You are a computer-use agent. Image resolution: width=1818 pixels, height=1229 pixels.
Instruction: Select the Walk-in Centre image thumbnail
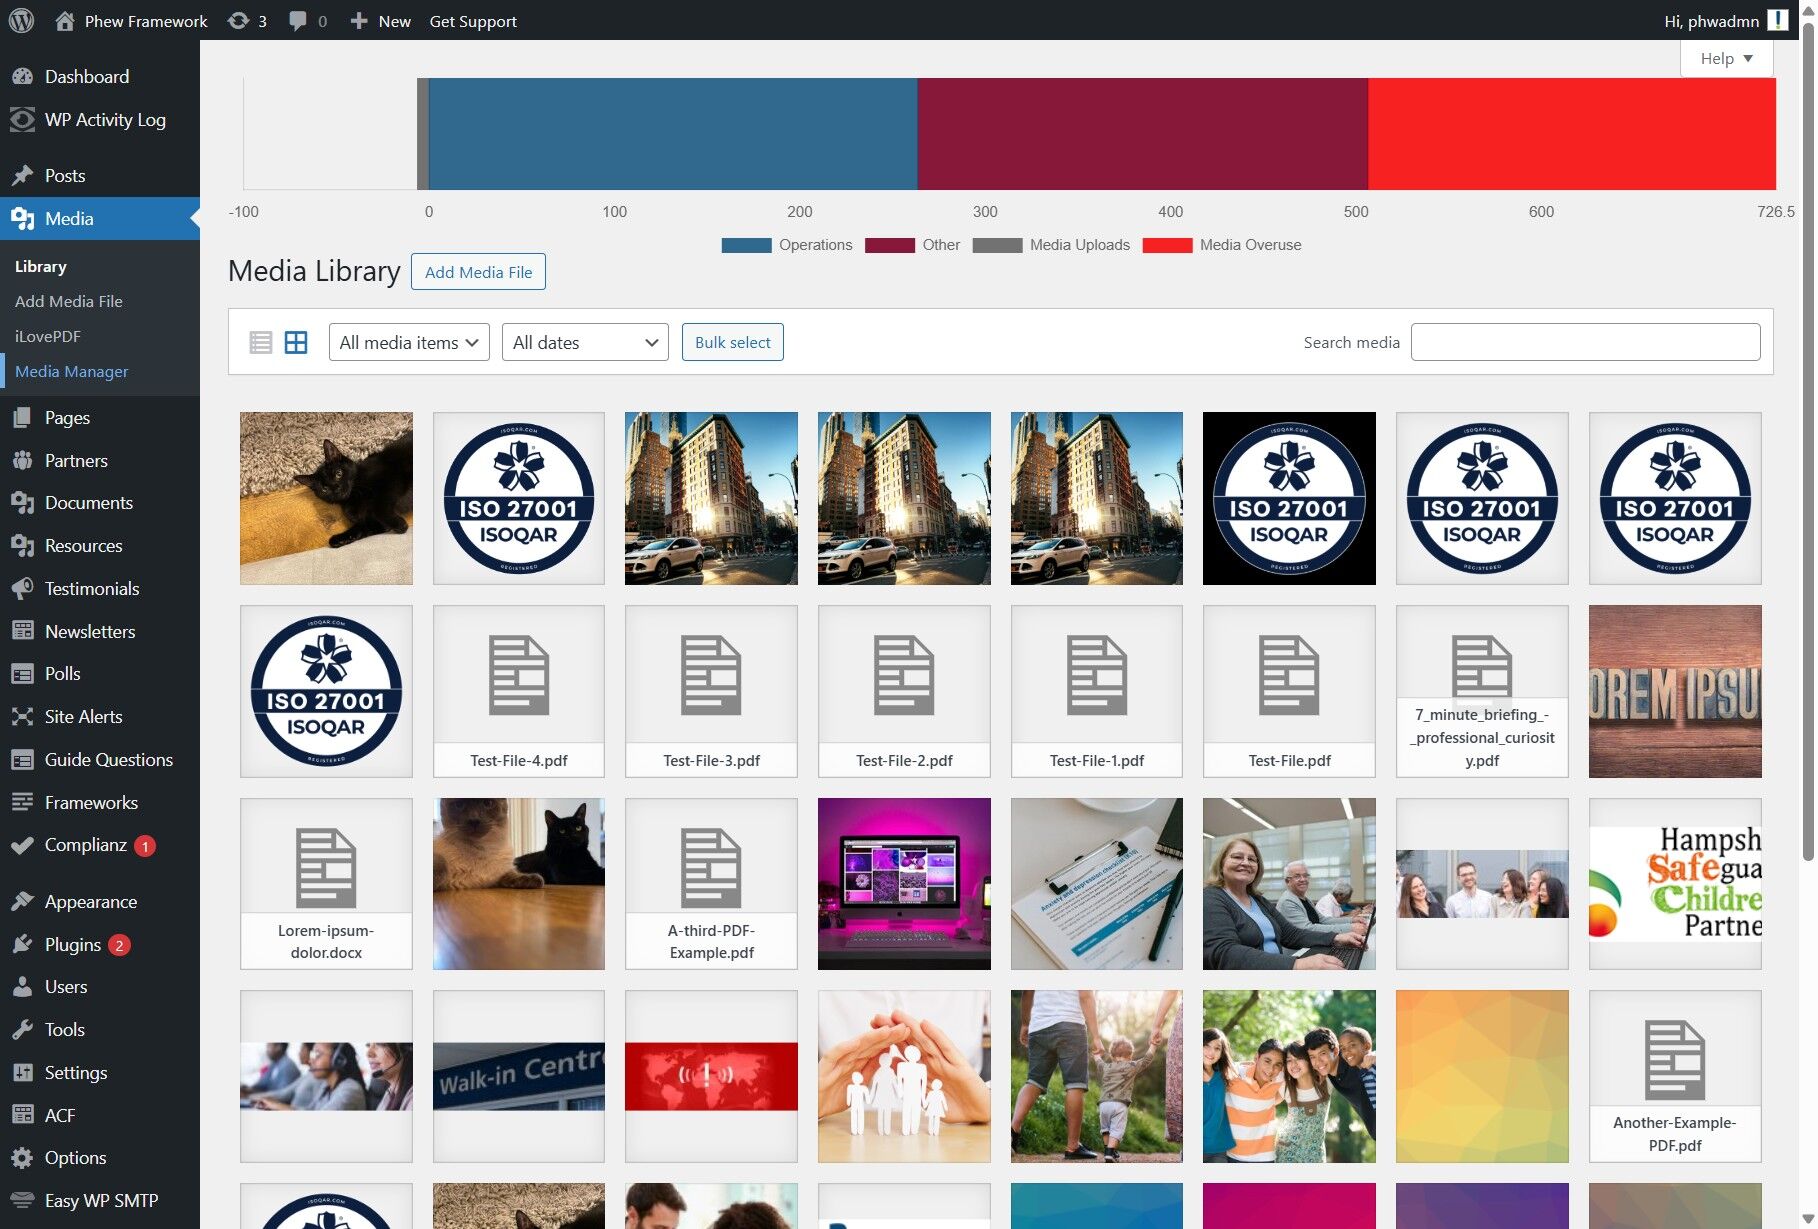coord(519,1076)
